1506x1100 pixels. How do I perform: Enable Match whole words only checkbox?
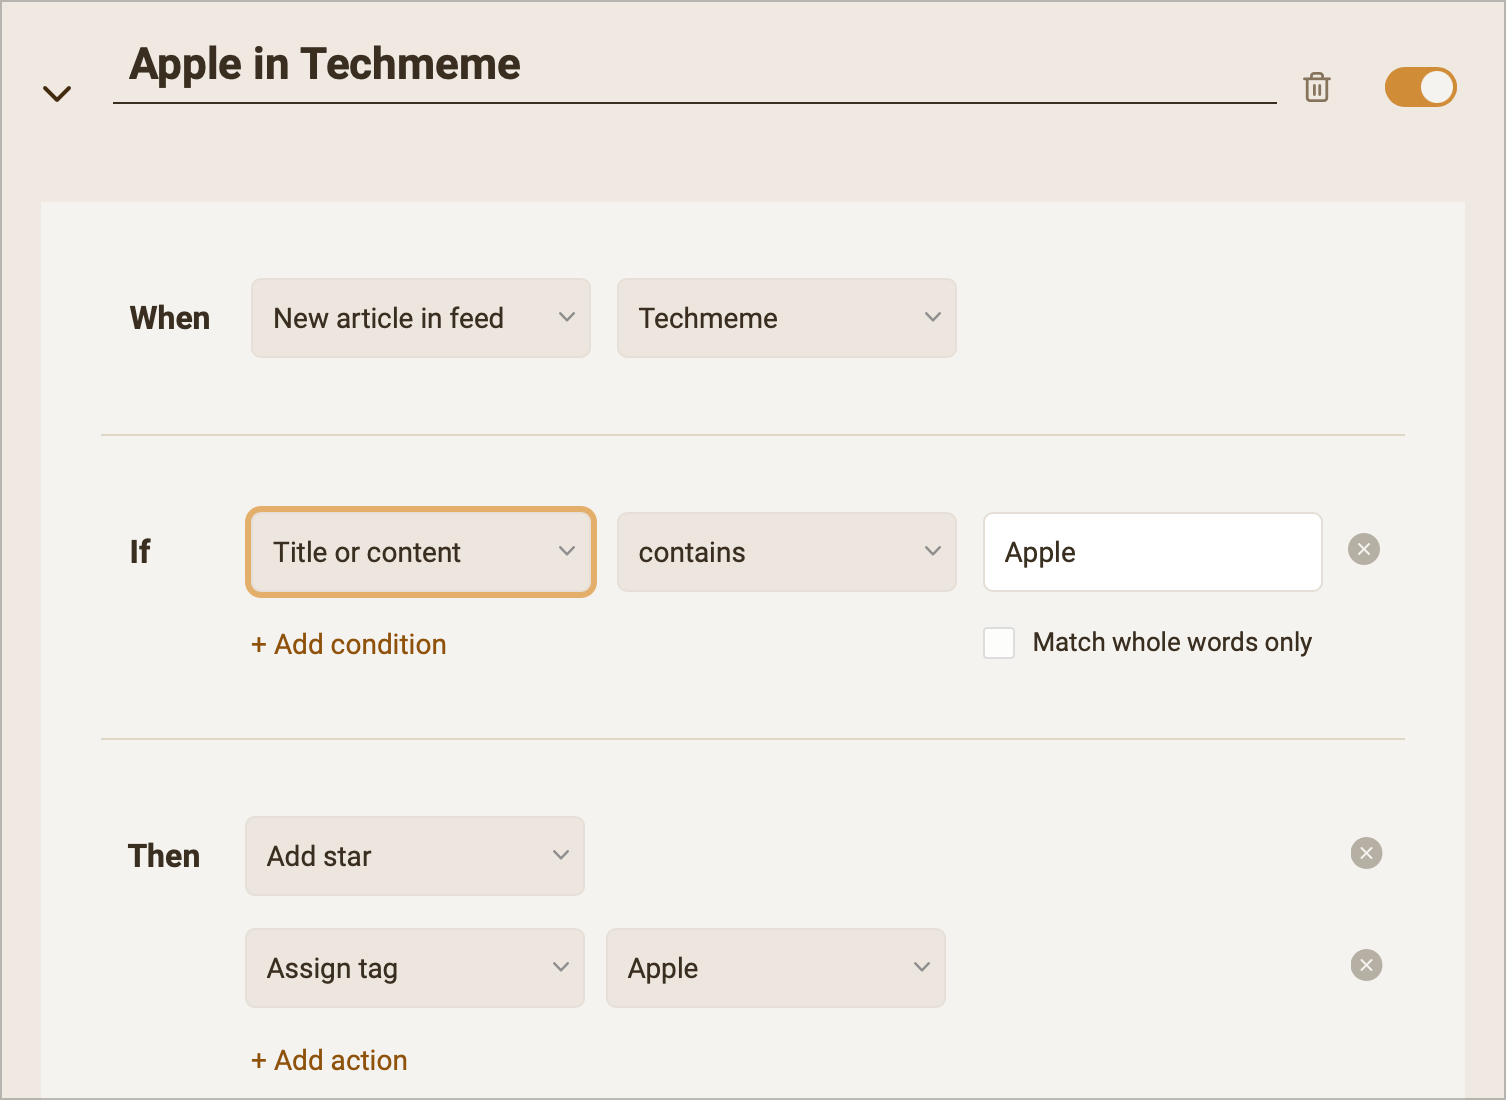(x=999, y=643)
